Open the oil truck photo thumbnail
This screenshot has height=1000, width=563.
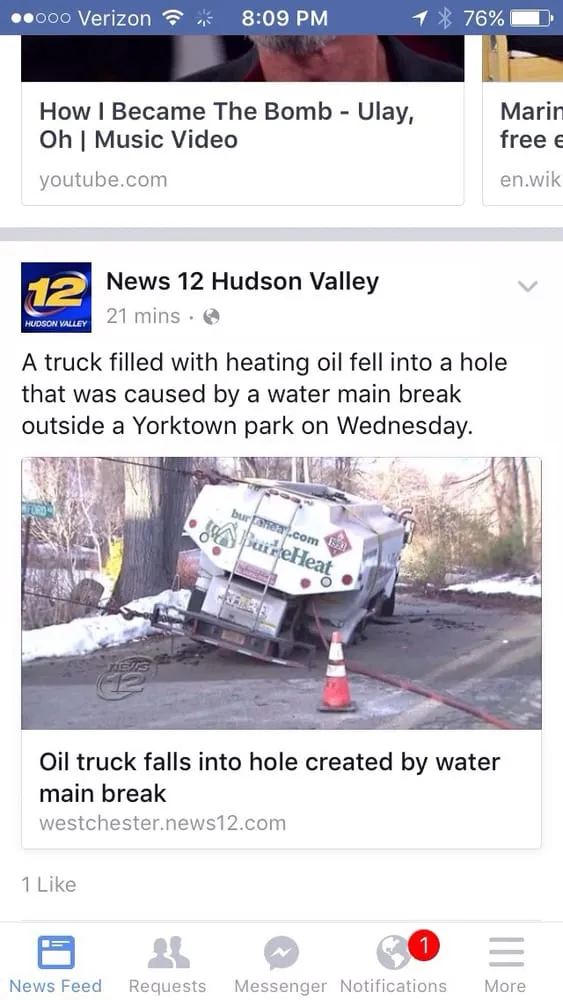tap(281, 593)
